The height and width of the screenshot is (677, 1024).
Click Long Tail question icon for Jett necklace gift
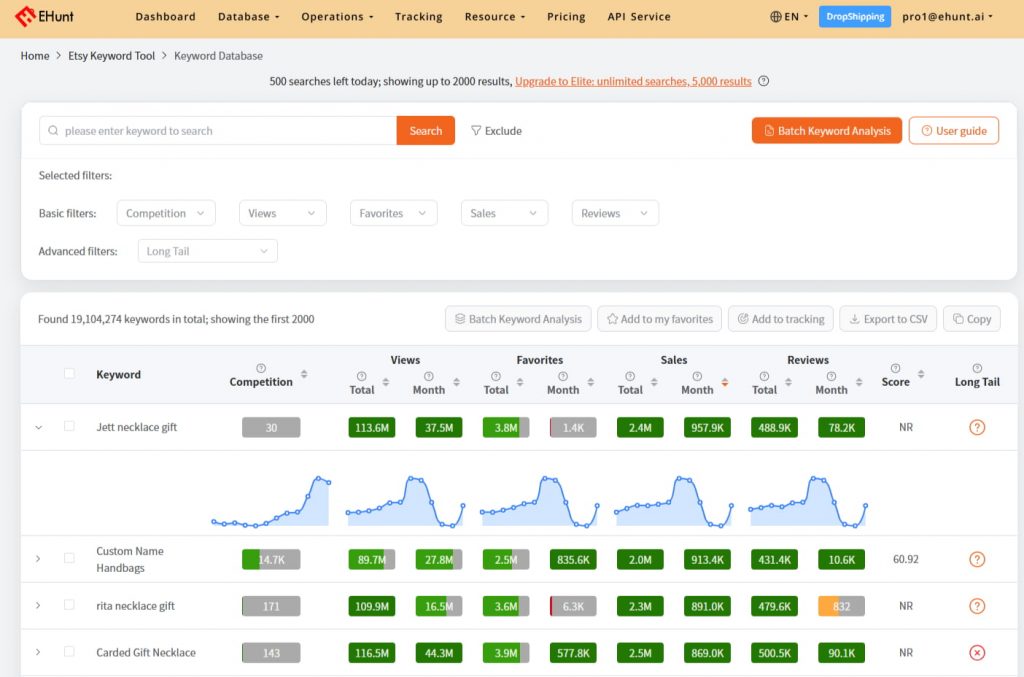click(977, 428)
